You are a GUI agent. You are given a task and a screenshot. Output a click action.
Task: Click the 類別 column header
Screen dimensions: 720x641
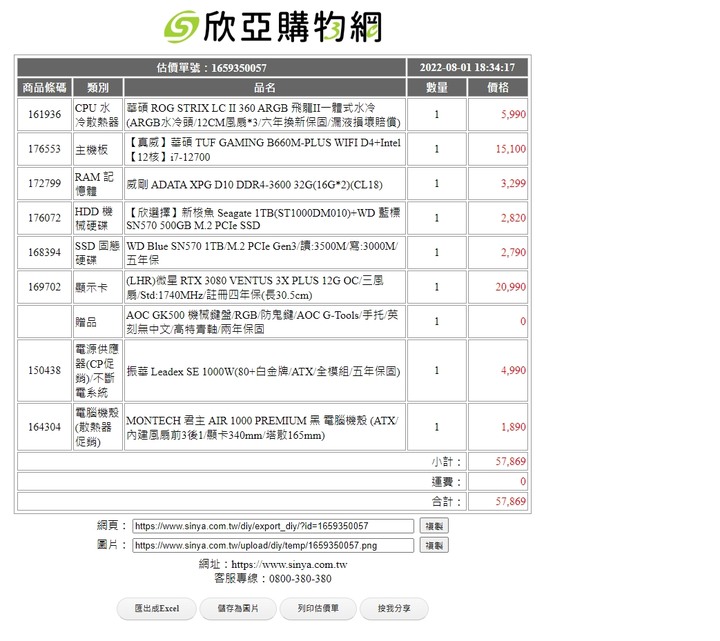pyautogui.click(x=98, y=87)
